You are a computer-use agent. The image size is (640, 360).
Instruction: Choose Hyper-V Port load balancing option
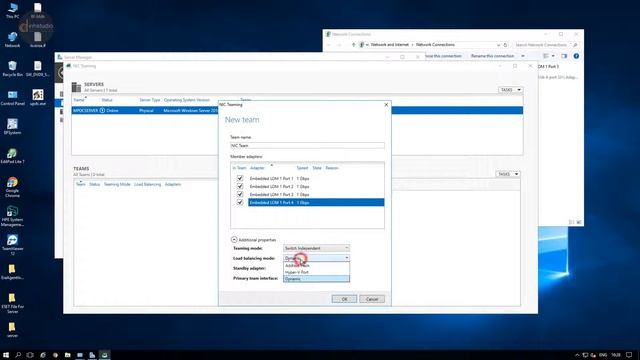click(x=316, y=272)
